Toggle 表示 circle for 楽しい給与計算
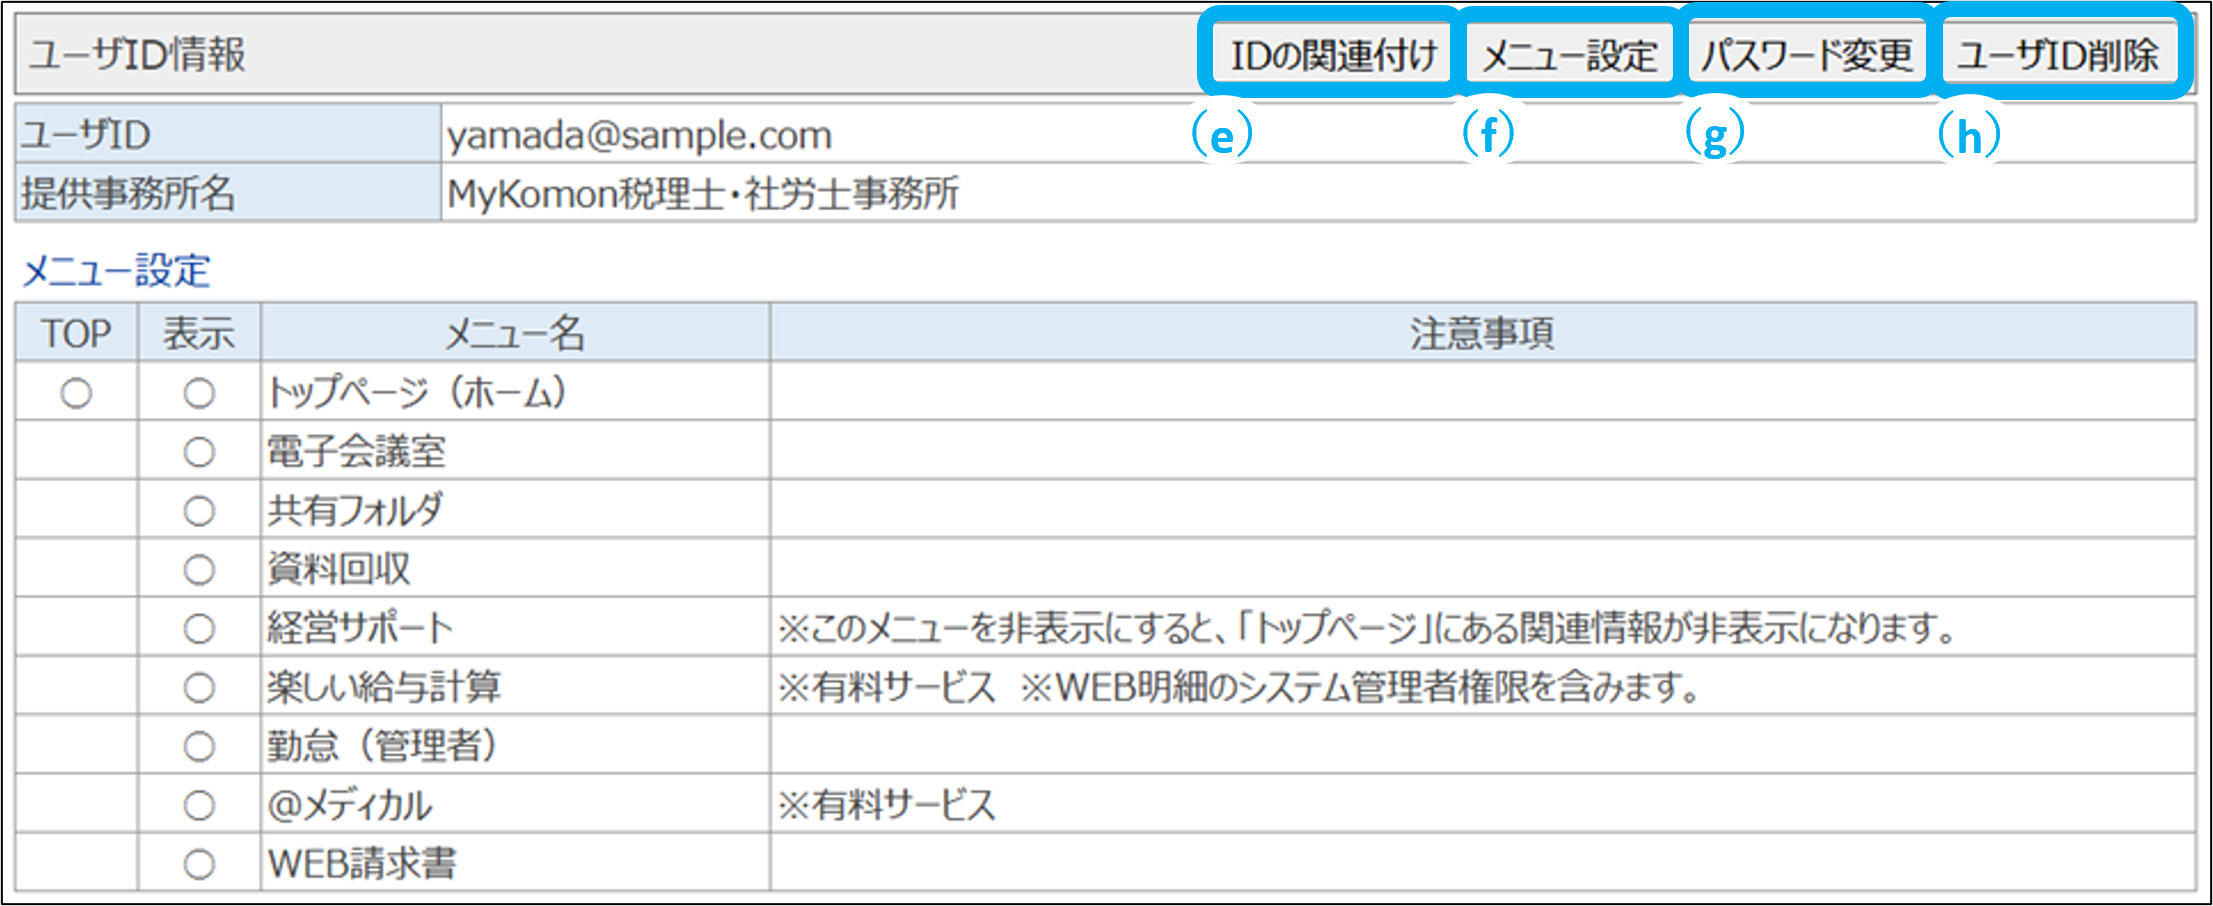2213x906 pixels. click(199, 688)
